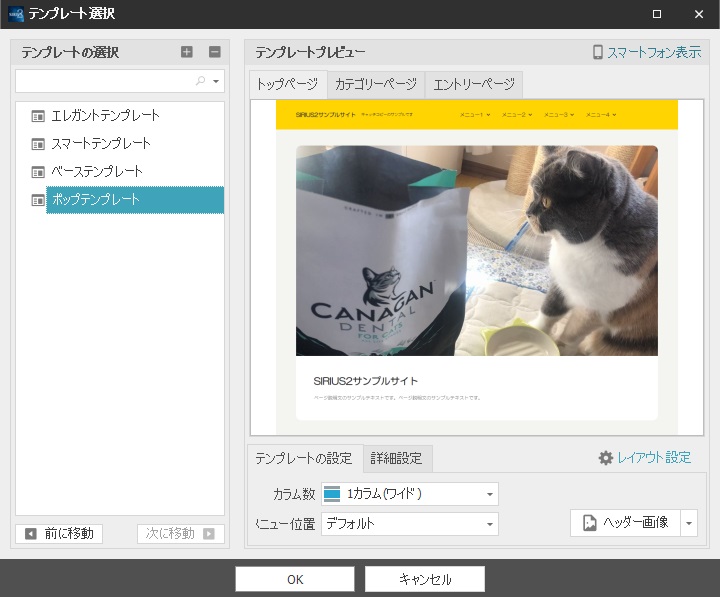
Task: Click the smartphone icon next to スマートフォン表示
Action: click(597, 52)
